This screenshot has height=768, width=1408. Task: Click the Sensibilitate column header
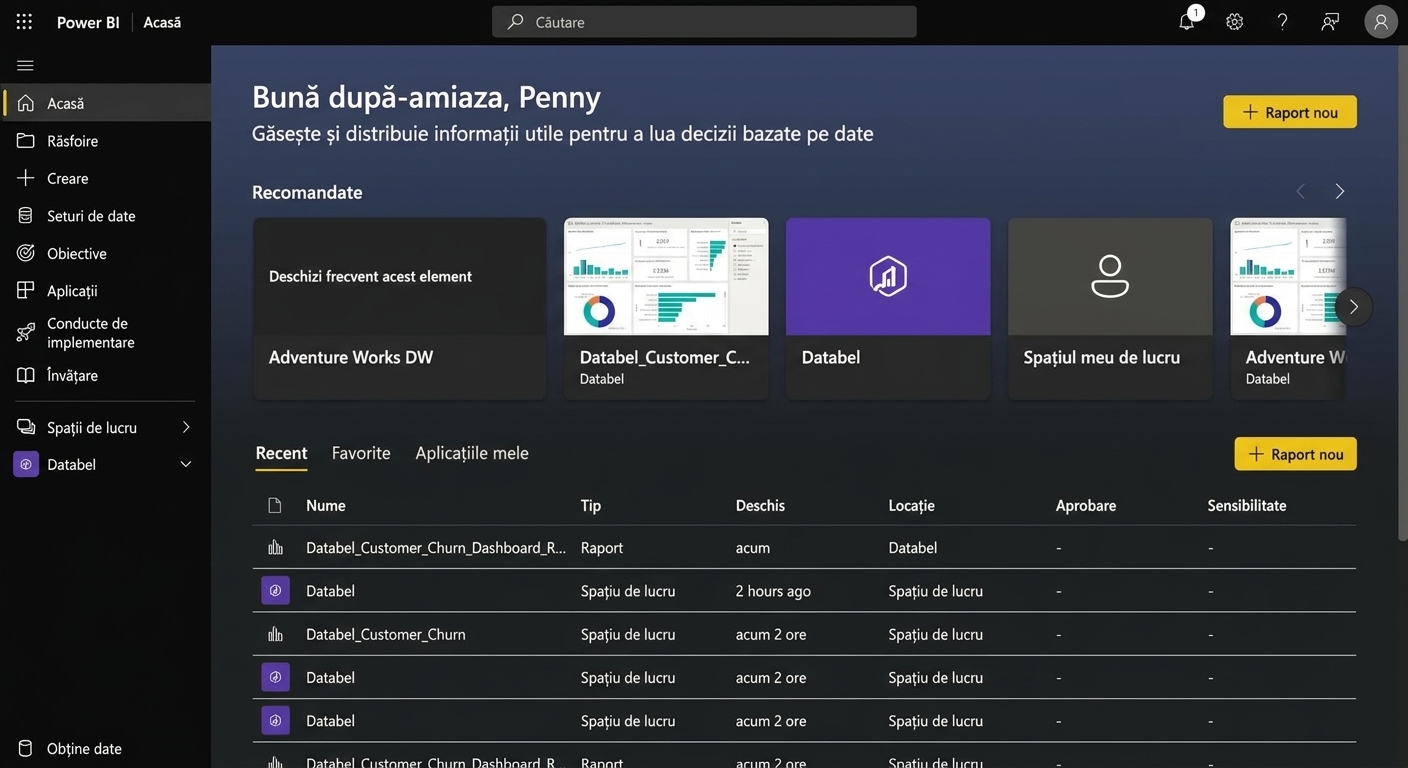tap(1247, 505)
